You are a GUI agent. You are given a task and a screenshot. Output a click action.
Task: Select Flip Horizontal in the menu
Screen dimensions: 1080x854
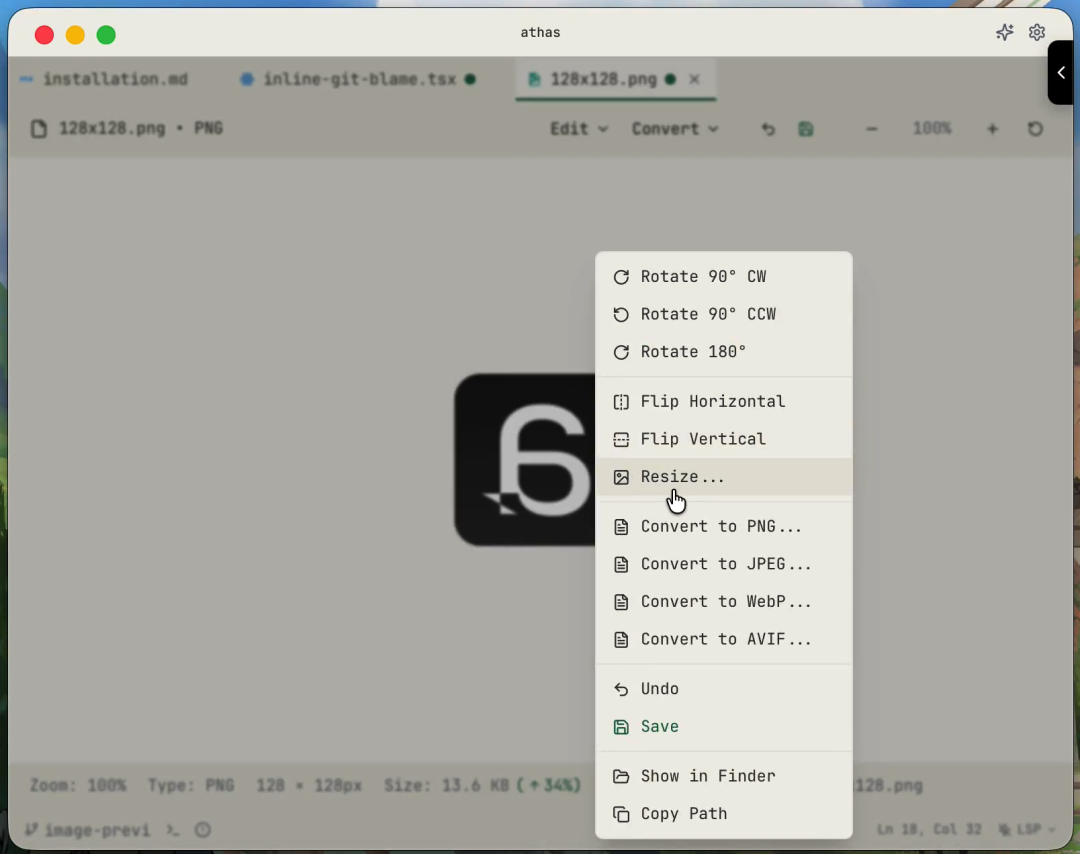[712, 402]
